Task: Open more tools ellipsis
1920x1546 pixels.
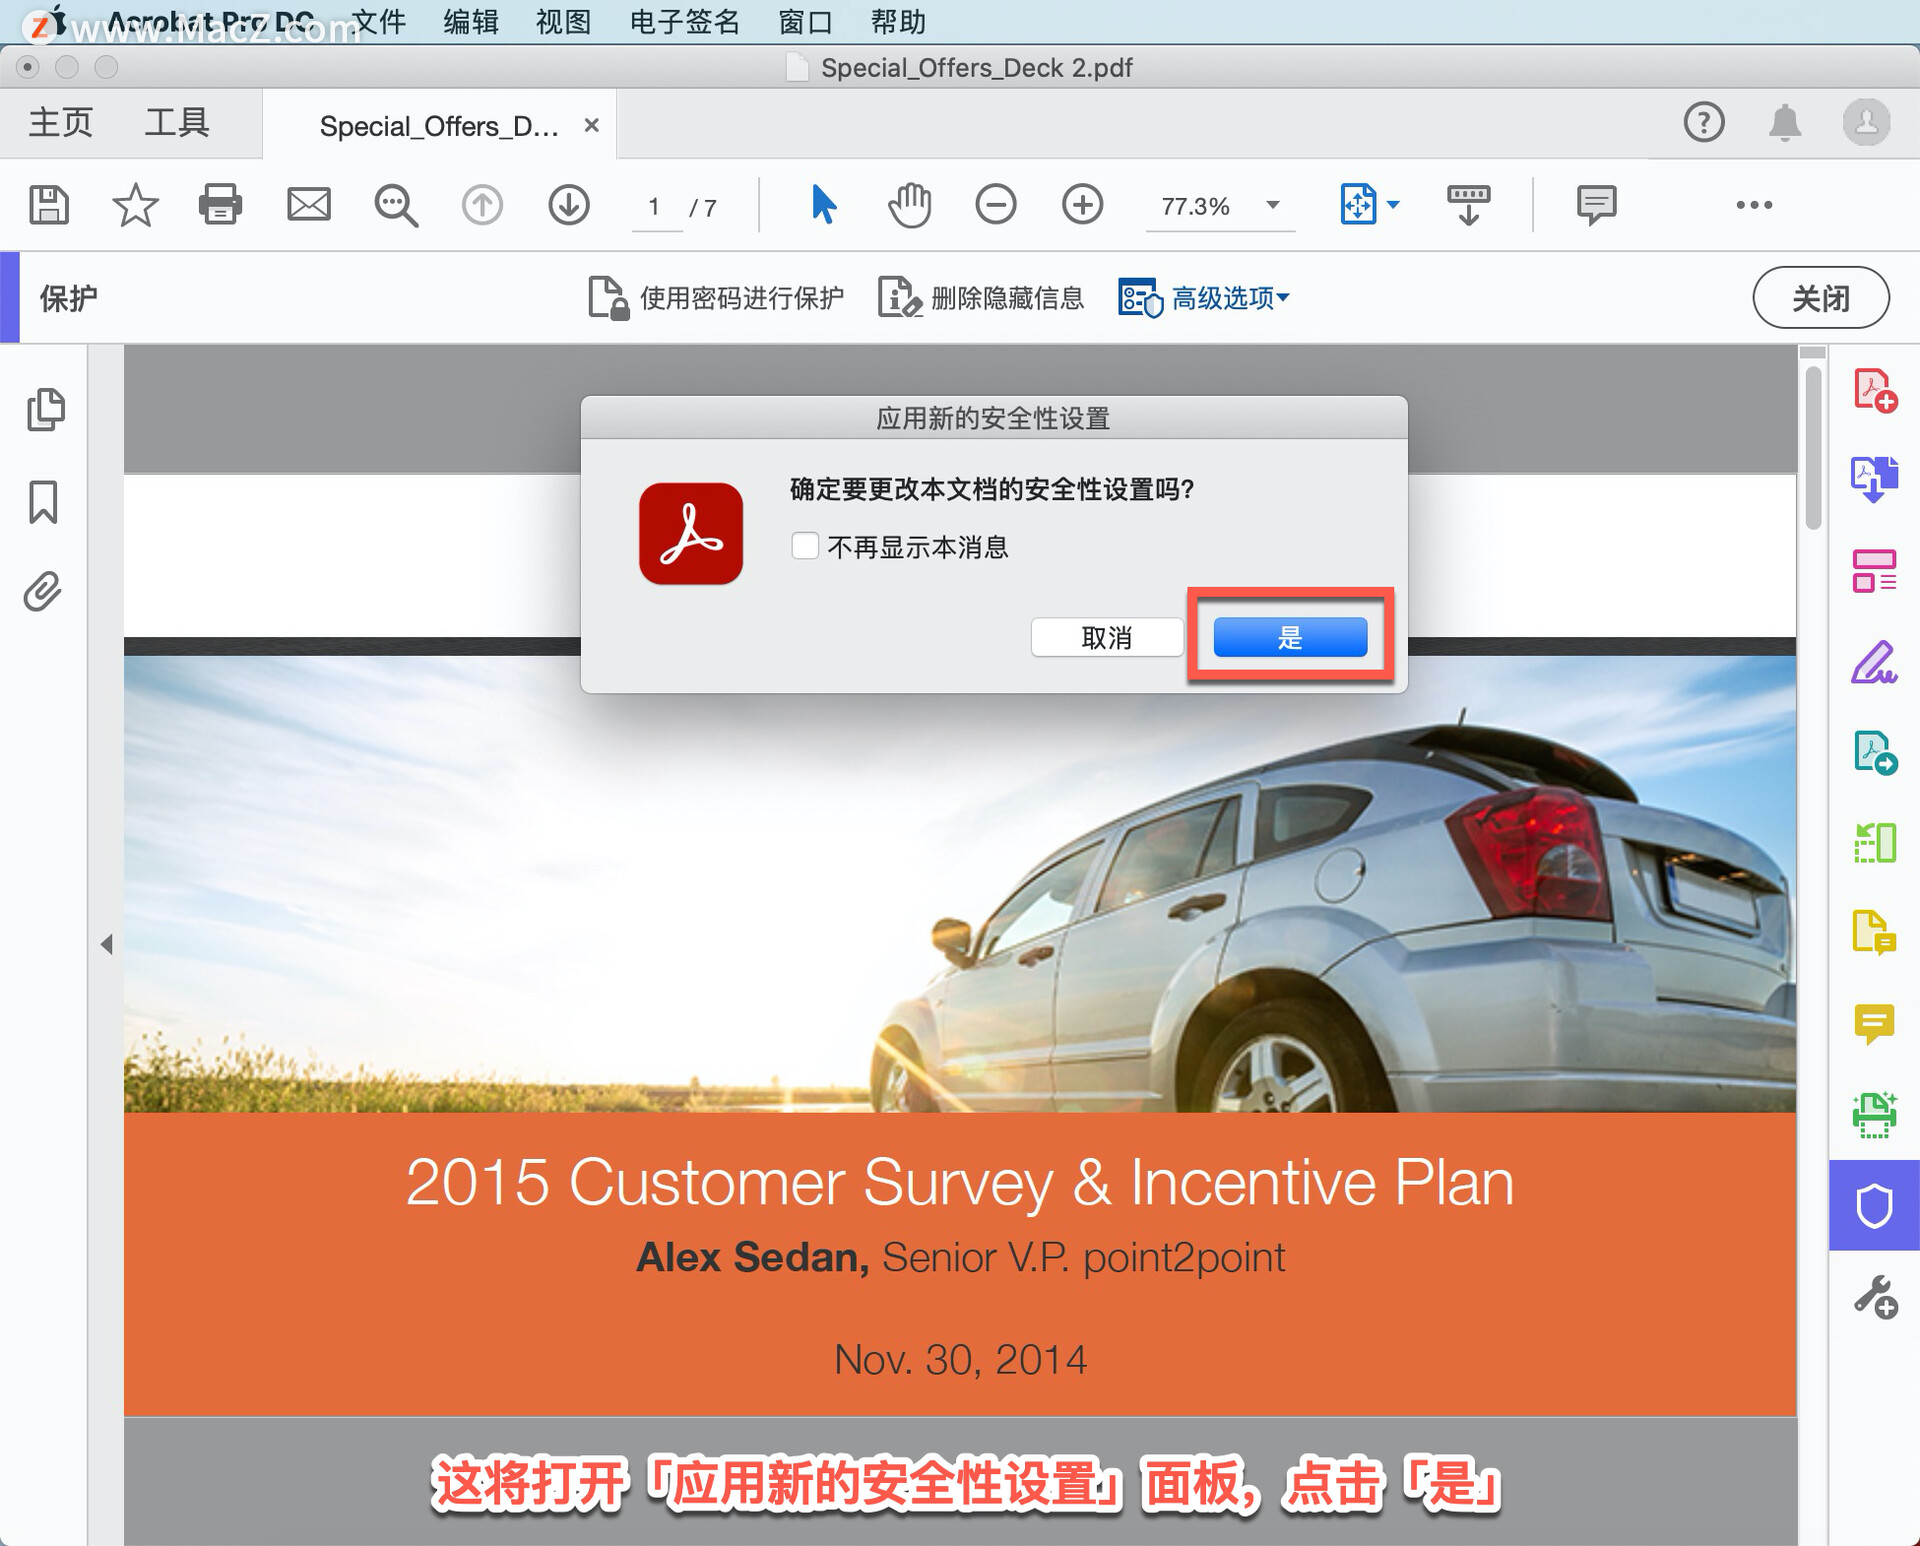Action: coord(1754,205)
